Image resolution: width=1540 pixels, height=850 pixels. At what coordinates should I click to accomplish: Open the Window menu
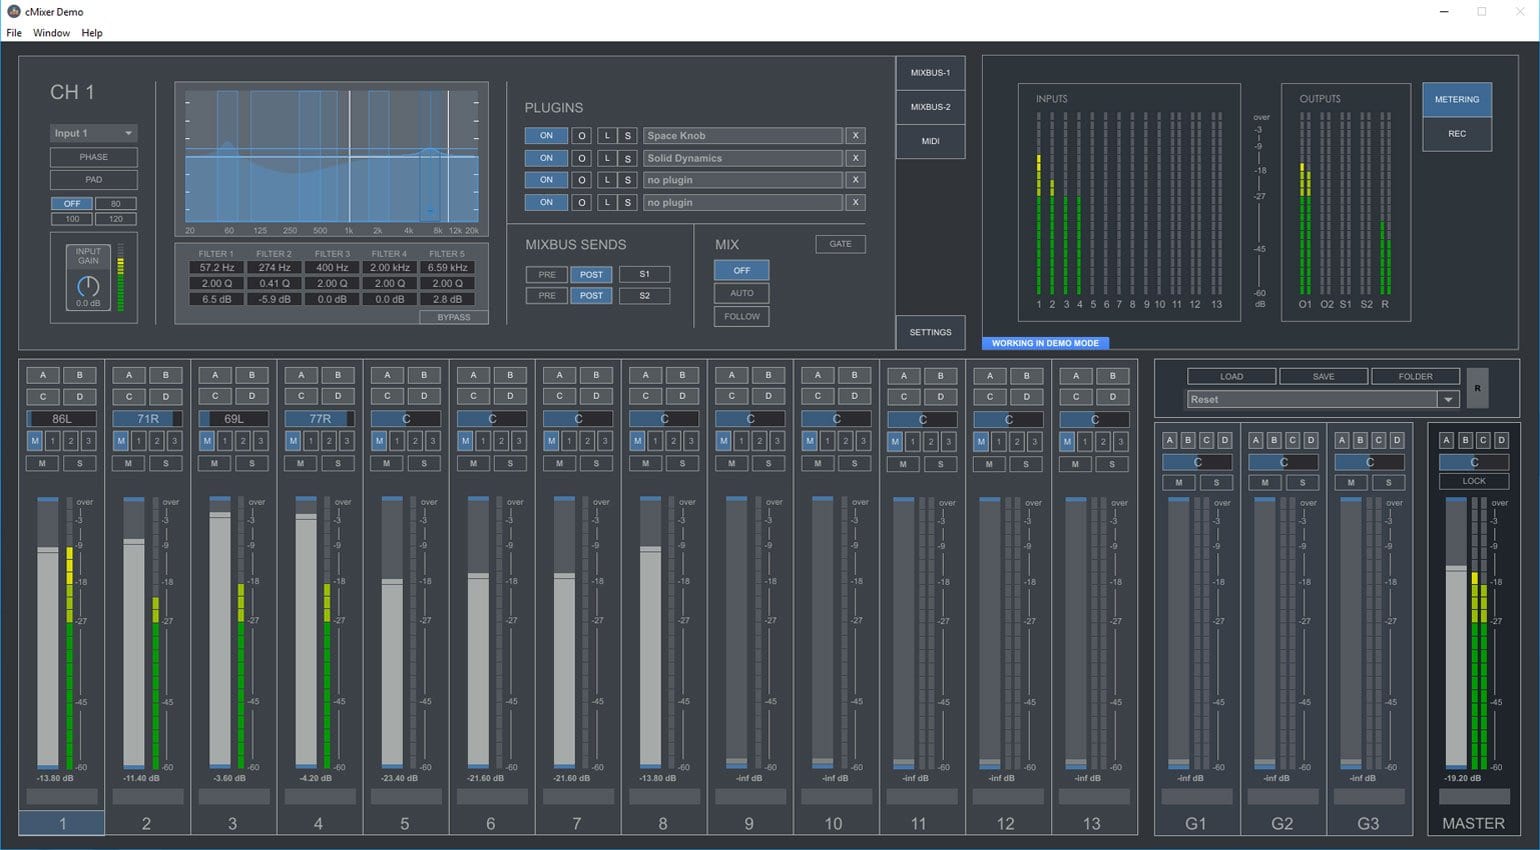pos(51,33)
